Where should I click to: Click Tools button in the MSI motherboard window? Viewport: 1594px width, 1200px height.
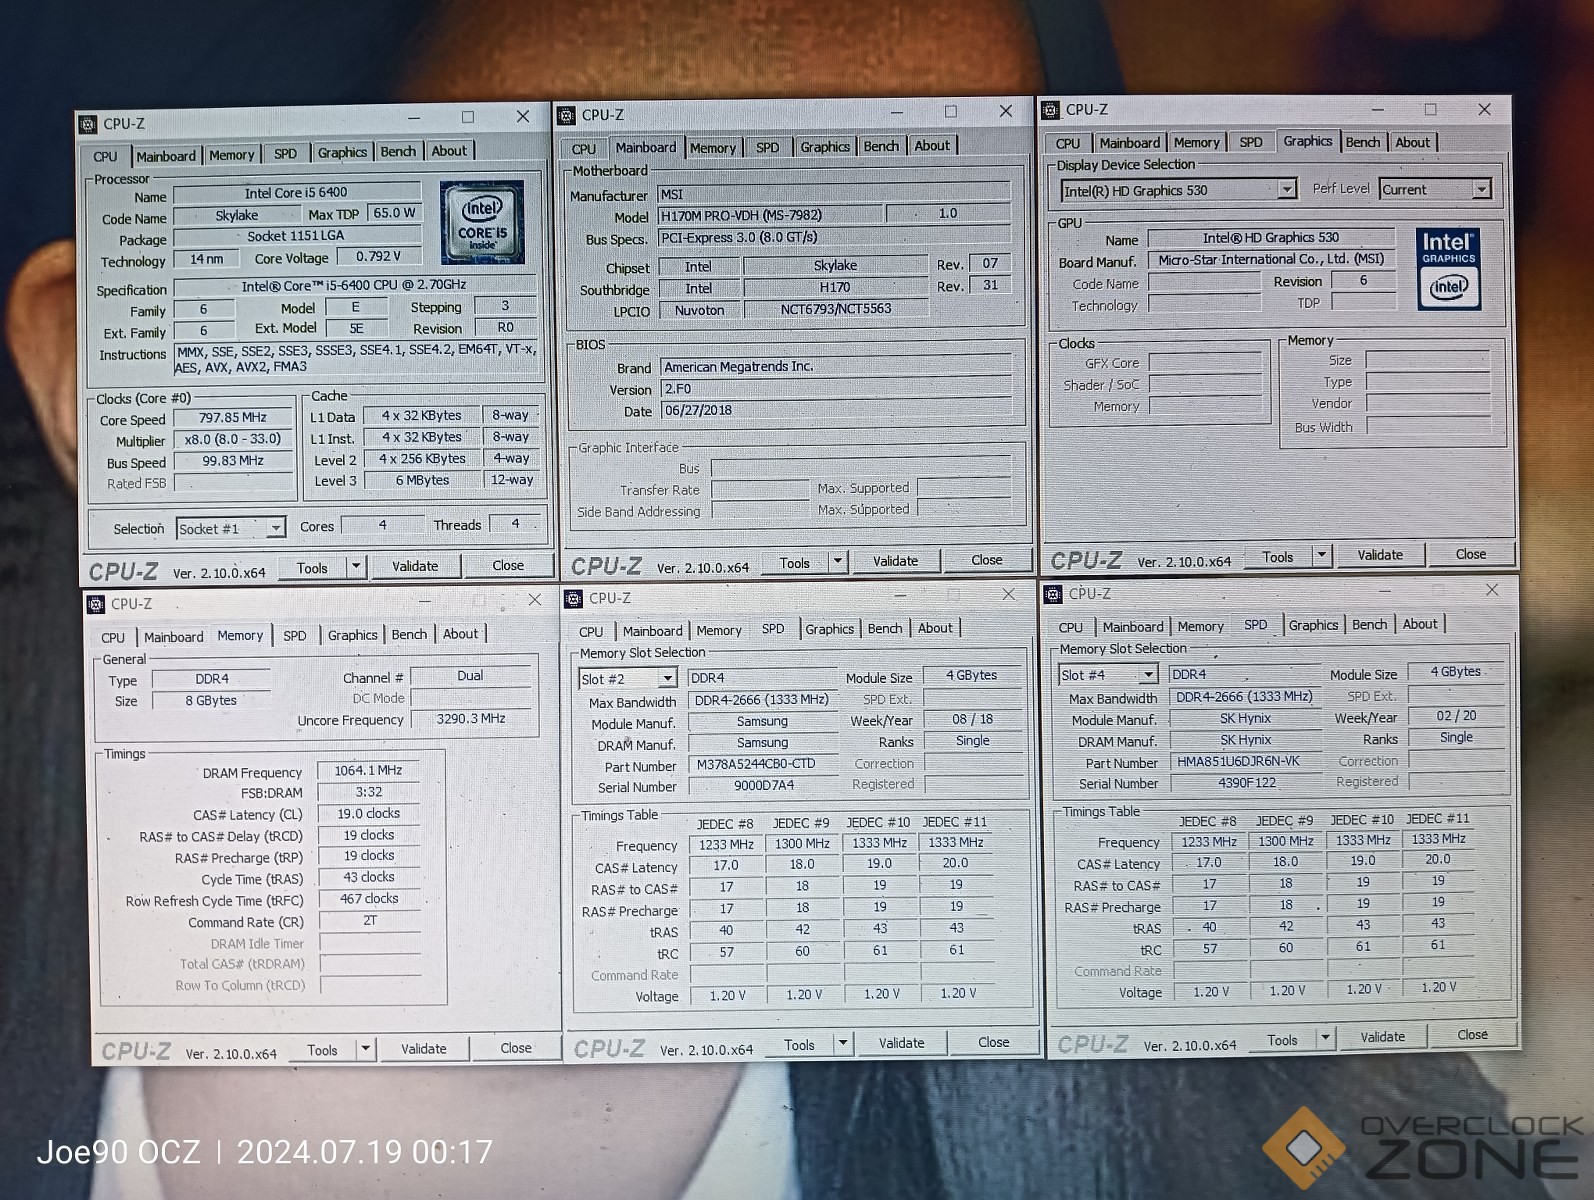point(795,563)
